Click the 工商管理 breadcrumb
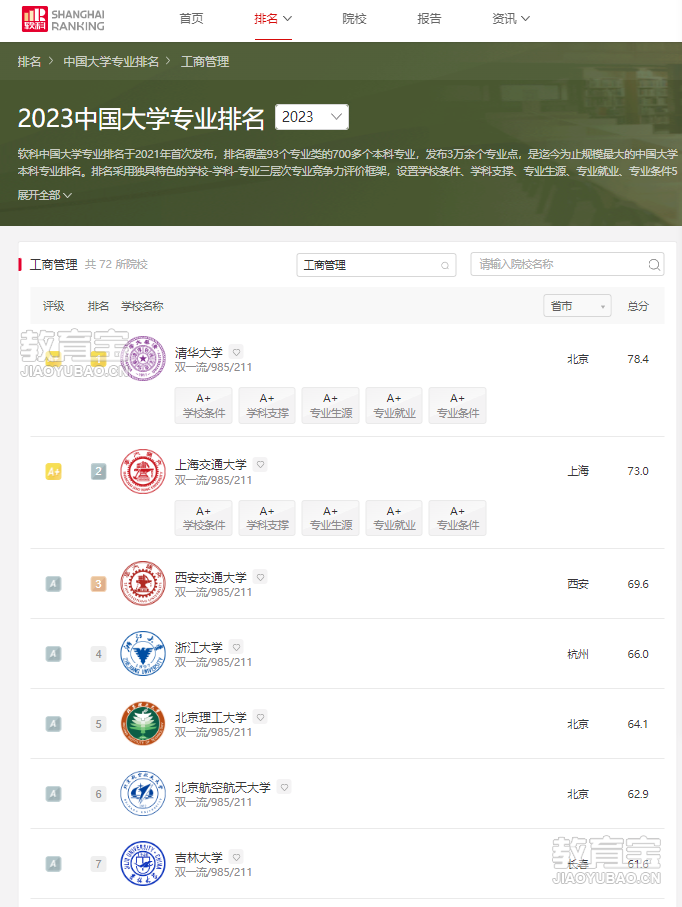The width and height of the screenshot is (682, 907). tap(205, 61)
